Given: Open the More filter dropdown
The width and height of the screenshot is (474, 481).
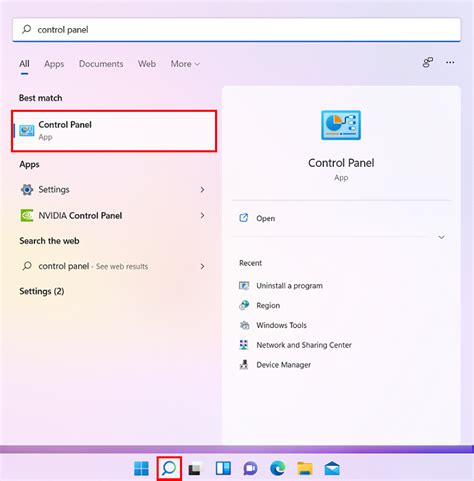Looking at the screenshot, I should pyautogui.click(x=185, y=64).
